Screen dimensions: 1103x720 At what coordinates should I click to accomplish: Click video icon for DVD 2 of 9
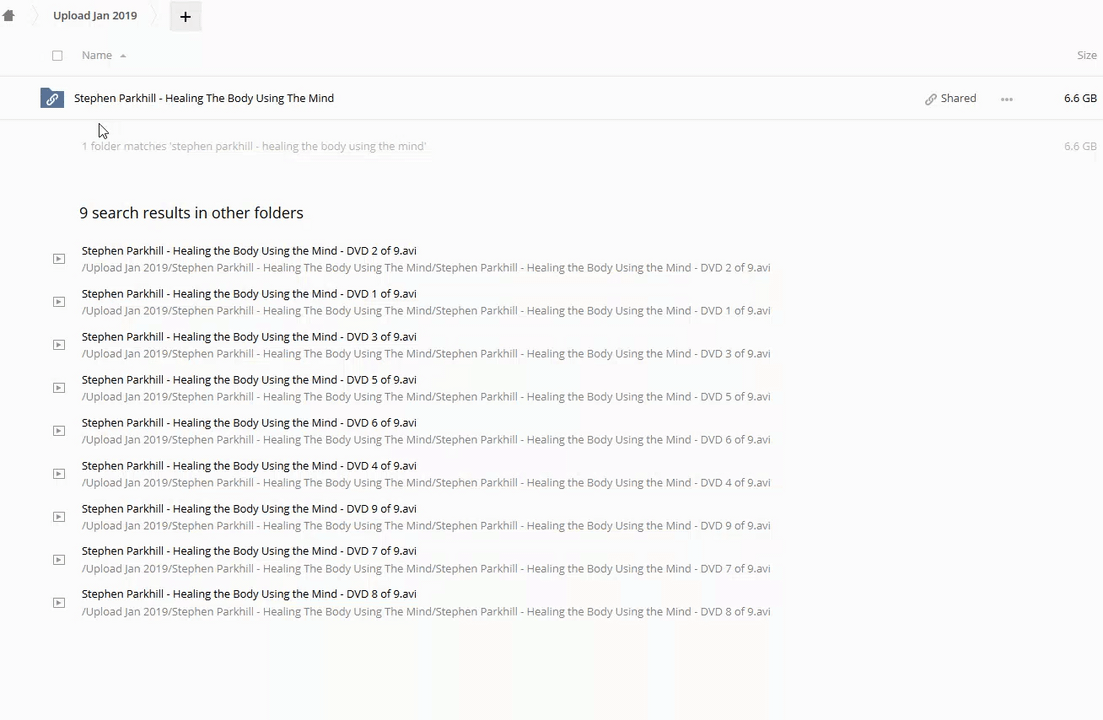coord(59,259)
